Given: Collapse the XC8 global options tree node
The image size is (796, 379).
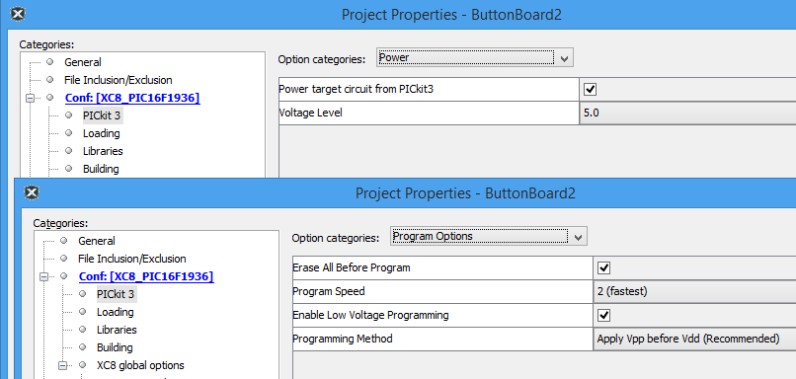Looking at the screenshot, I should (63, 365).
